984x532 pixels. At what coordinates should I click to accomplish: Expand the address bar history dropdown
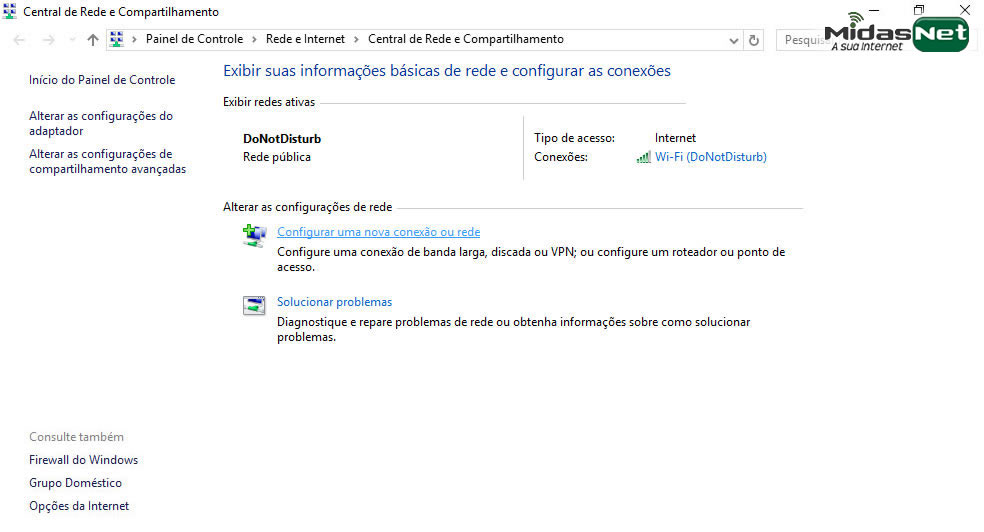click(733, 40)
